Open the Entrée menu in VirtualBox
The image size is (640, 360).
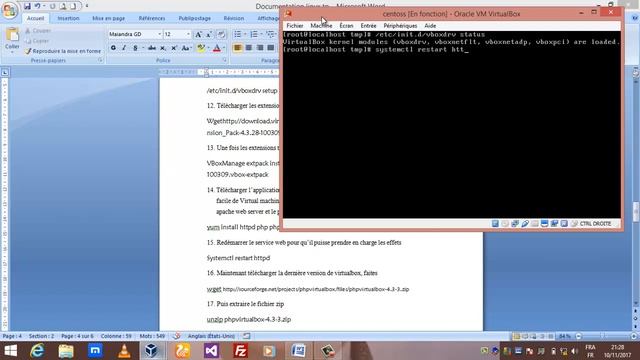pyautogui.click(x=368, y=26)
